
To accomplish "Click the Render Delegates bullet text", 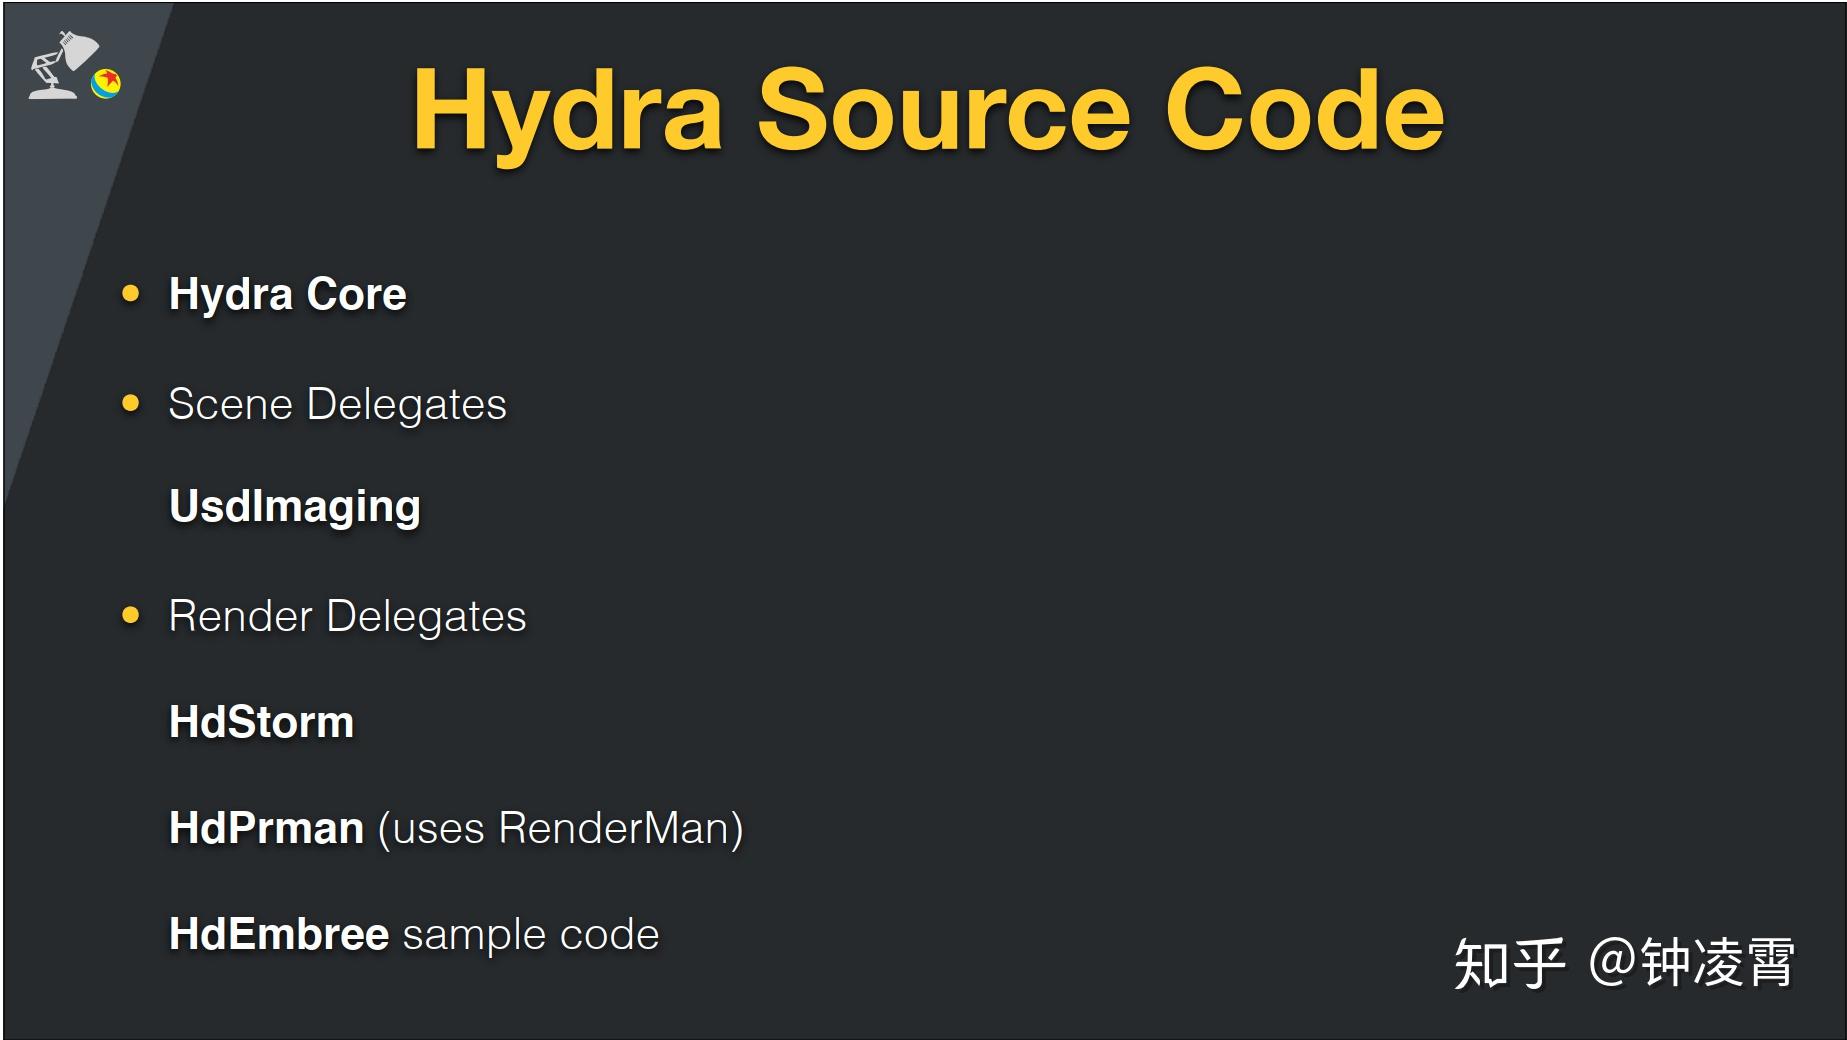I will coord(347,617).
